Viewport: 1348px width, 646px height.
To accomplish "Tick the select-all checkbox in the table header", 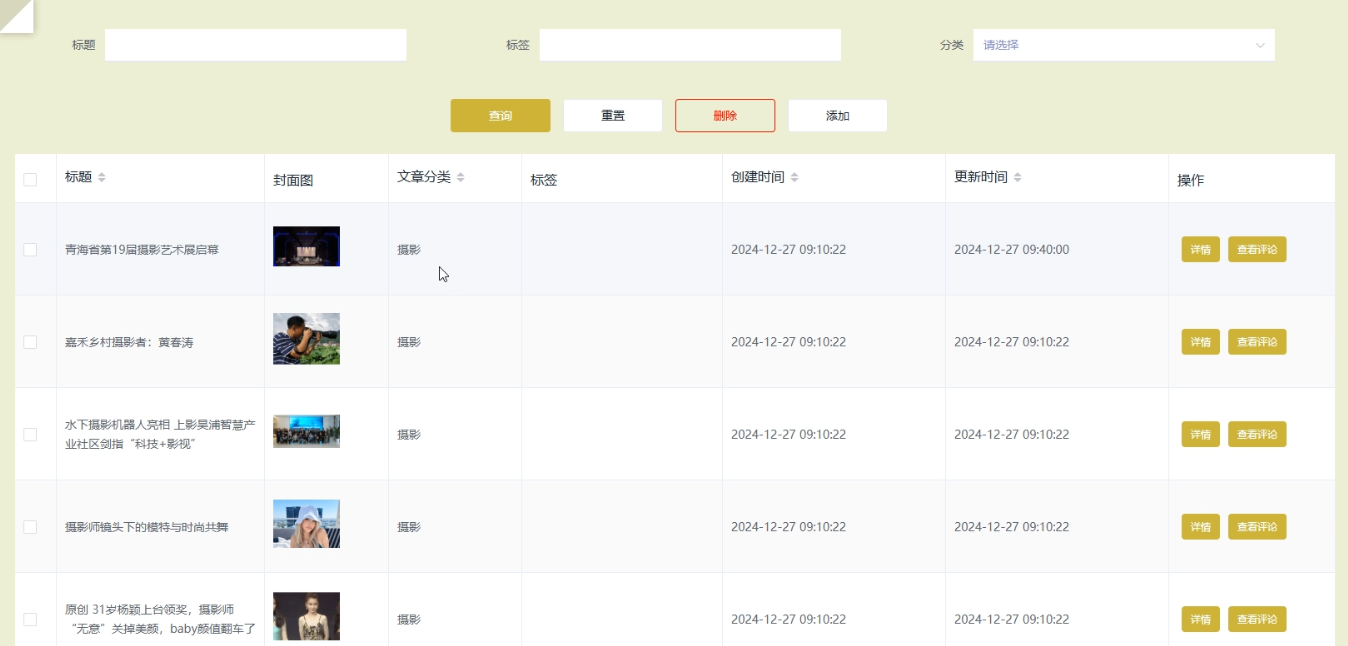I will pyautogui.click(x=30, y=180).
